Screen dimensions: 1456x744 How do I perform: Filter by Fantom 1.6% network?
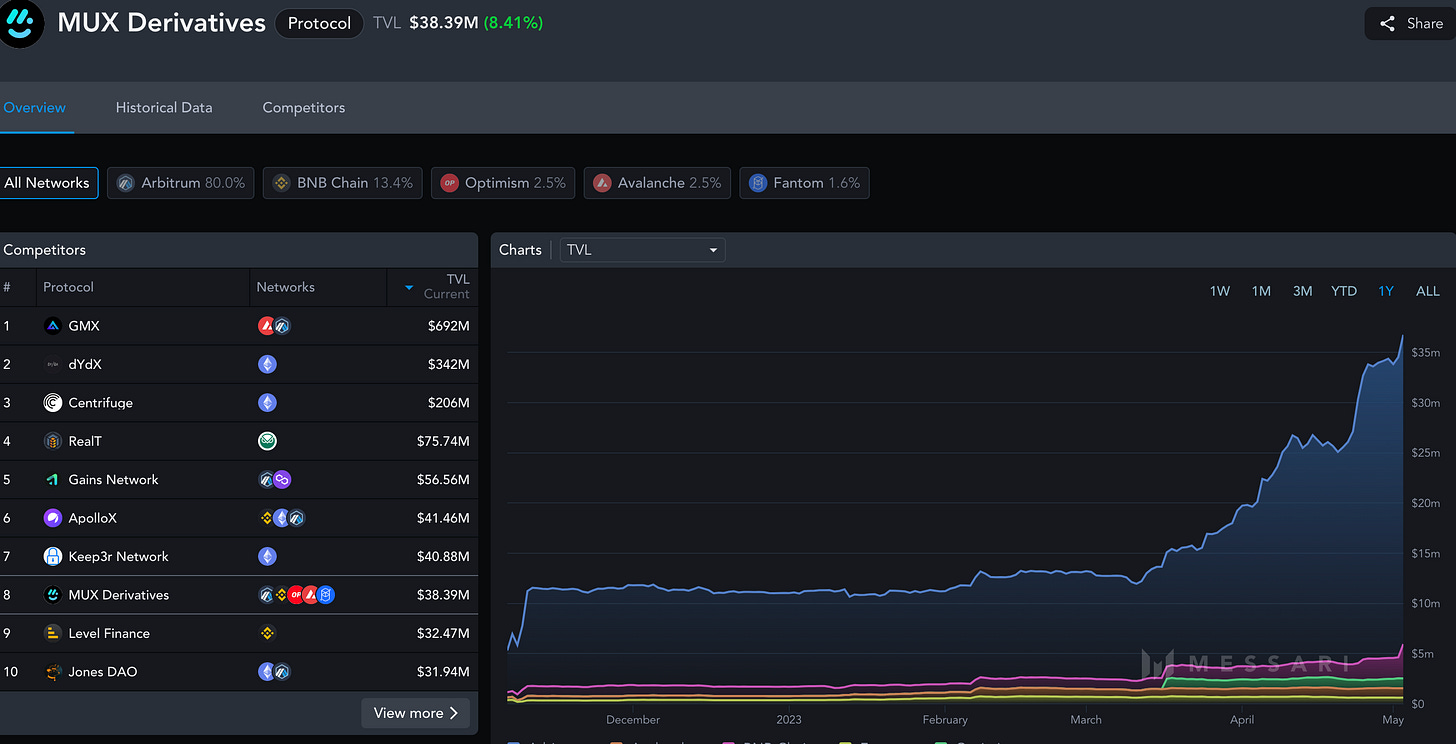click(804, 183)
